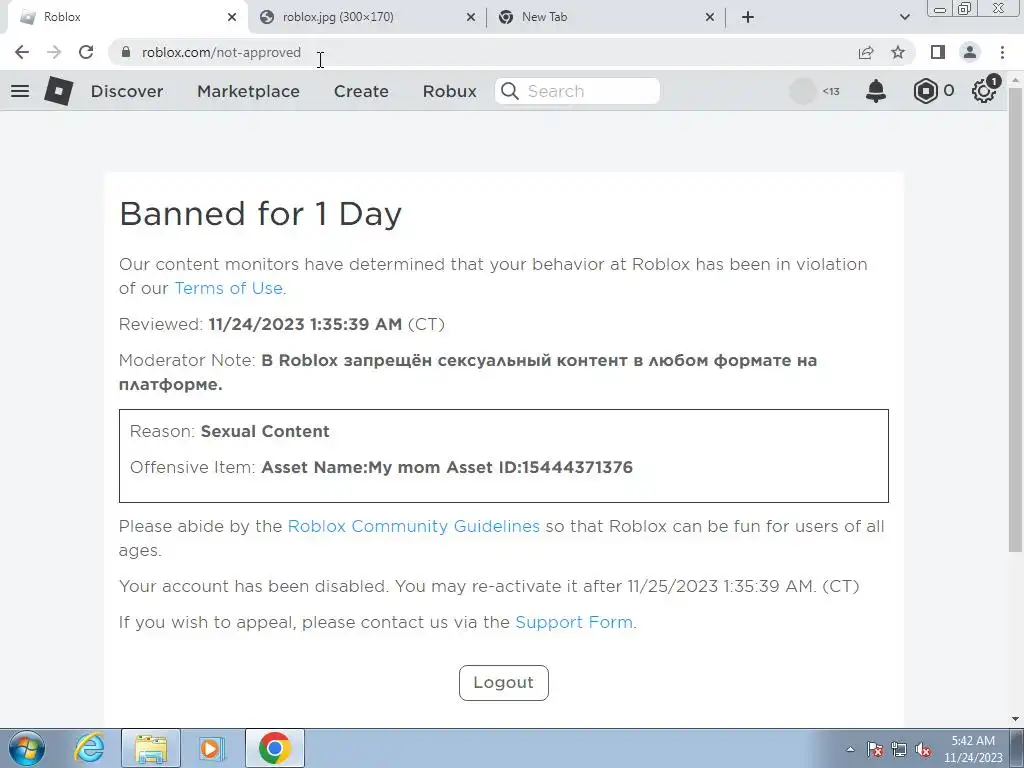Show hidden tray icons arrow
The height and width of the screenshot is (768, 1024).
(850, 749)
